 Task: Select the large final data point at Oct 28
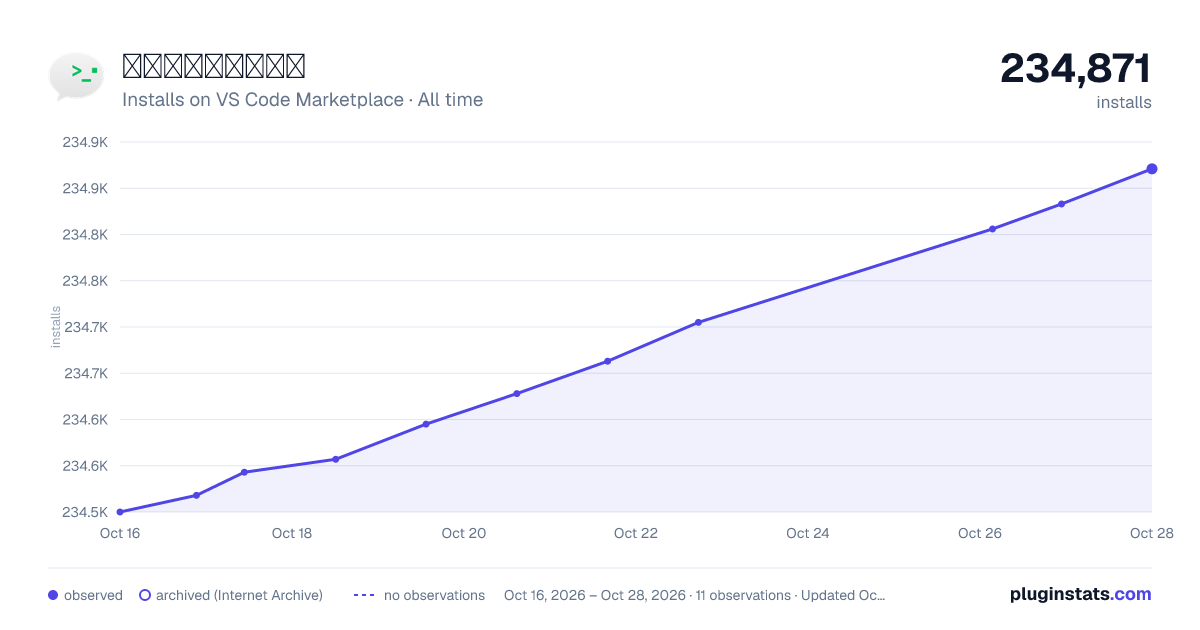coord(1152,169)
